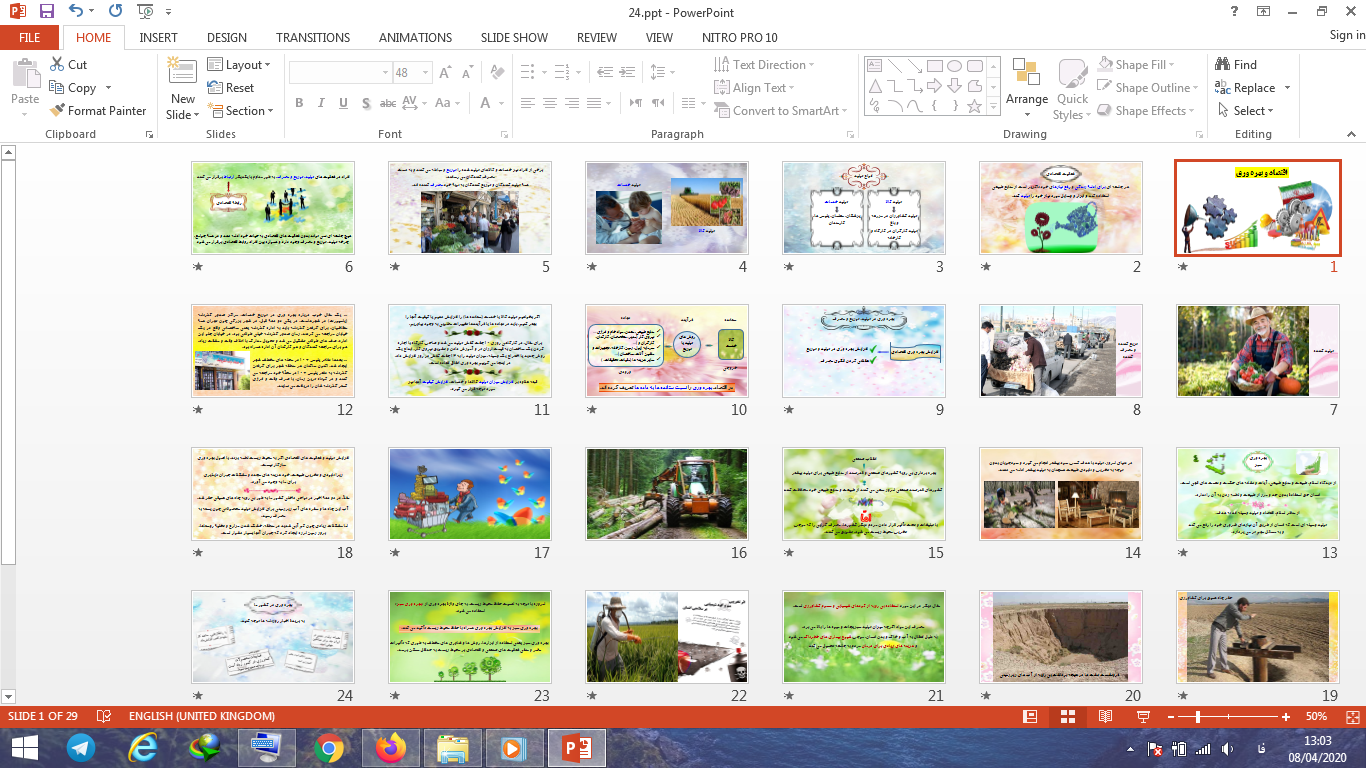
Task: Open Reading View from status bar
Action: (1105, 717)
